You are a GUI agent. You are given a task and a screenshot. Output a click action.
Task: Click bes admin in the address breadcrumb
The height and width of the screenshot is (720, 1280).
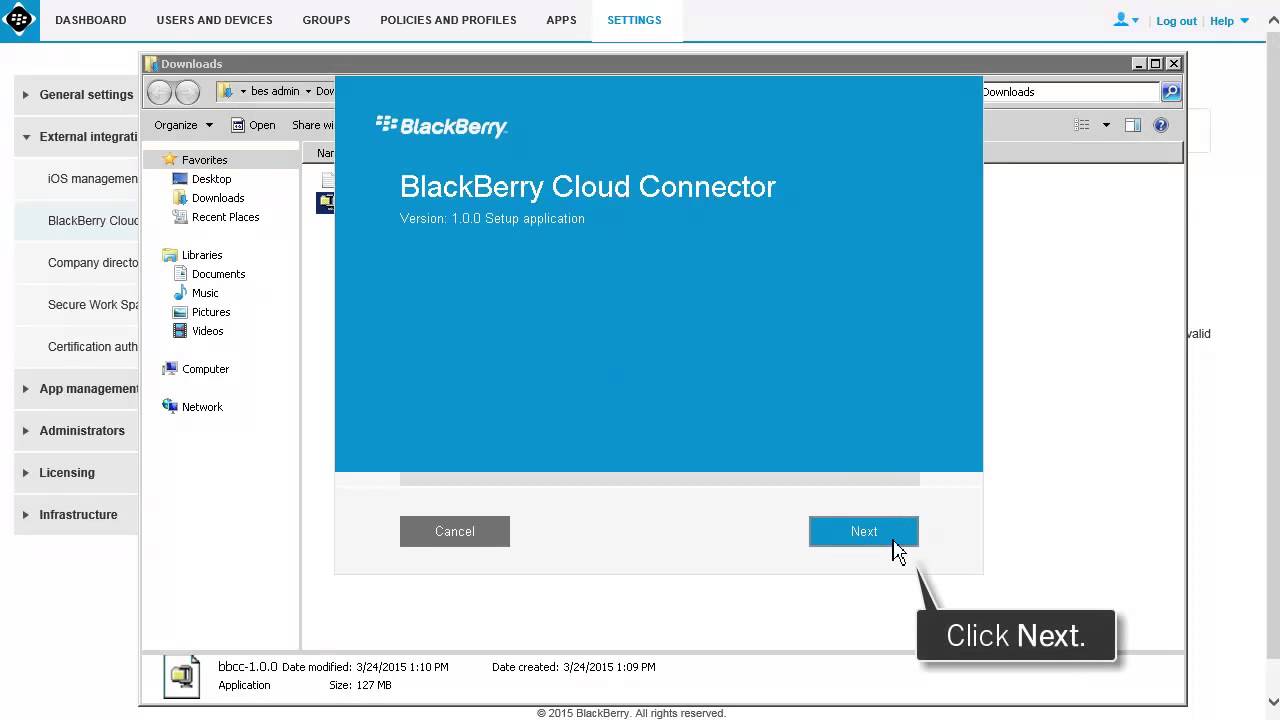275,91
